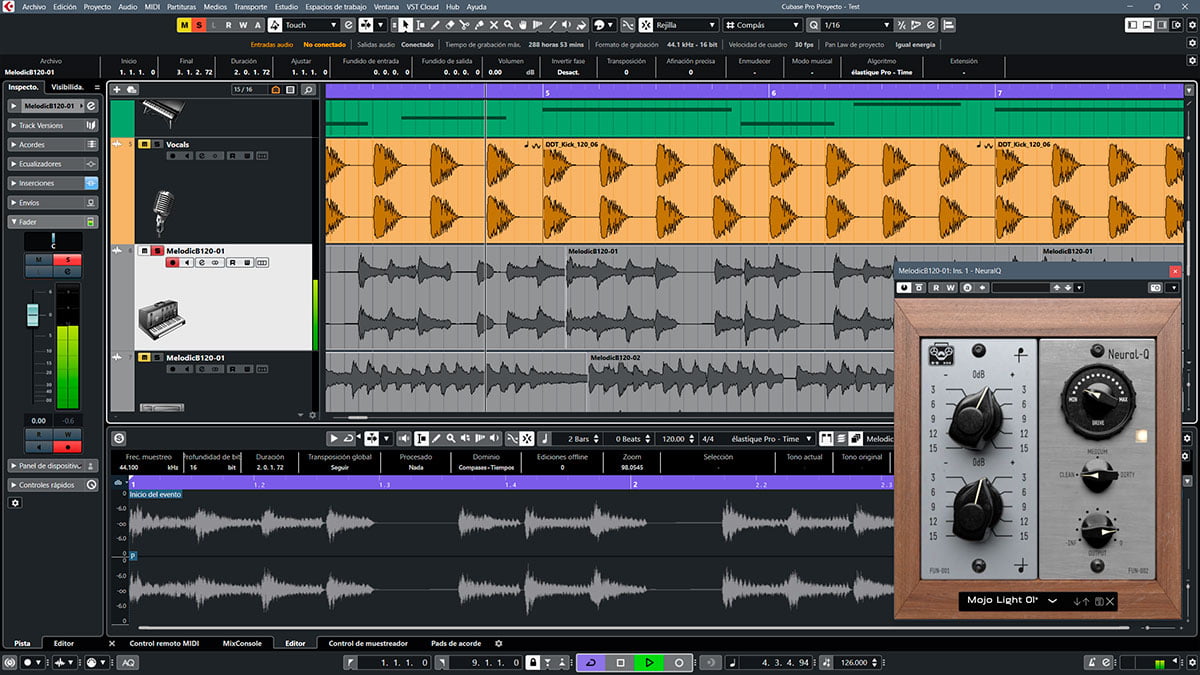Viewport: 1200px width, 675px height.
Task: Toggle the inspector fader Solo S button
Action: pos(68,260)
